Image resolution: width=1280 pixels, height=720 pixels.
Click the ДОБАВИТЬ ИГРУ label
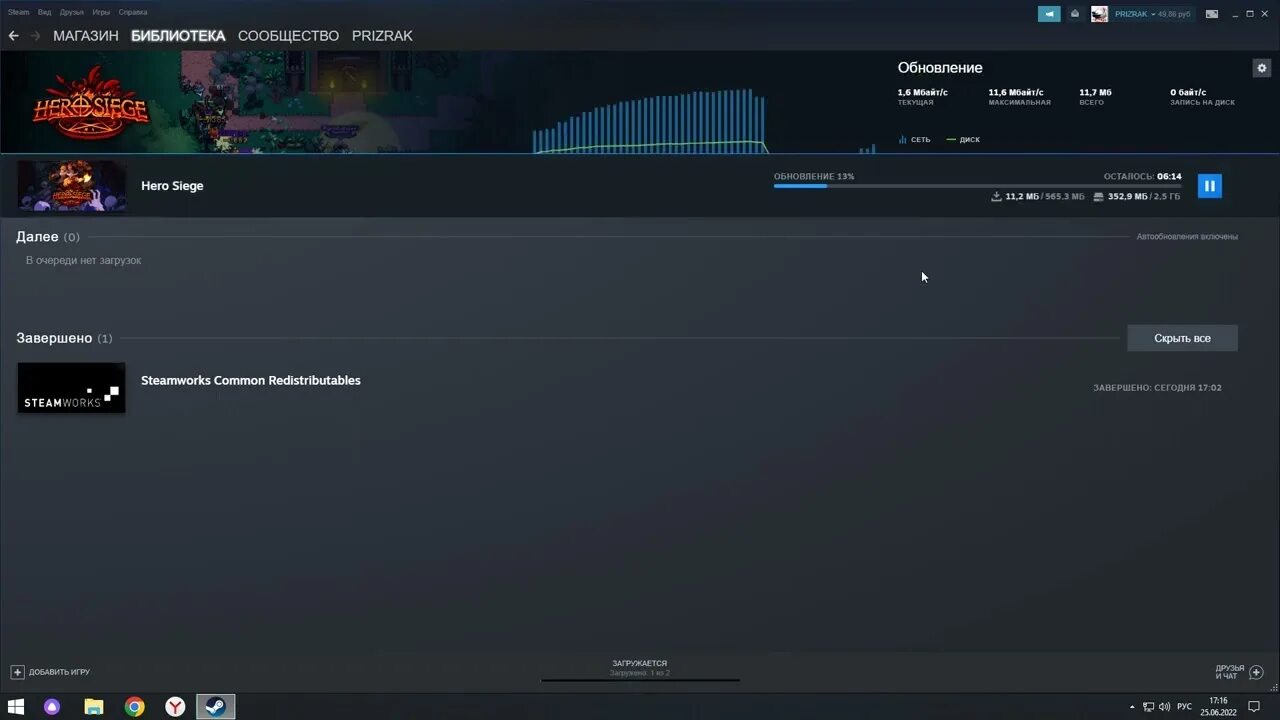pyautogui.click(x=59, y=672)
